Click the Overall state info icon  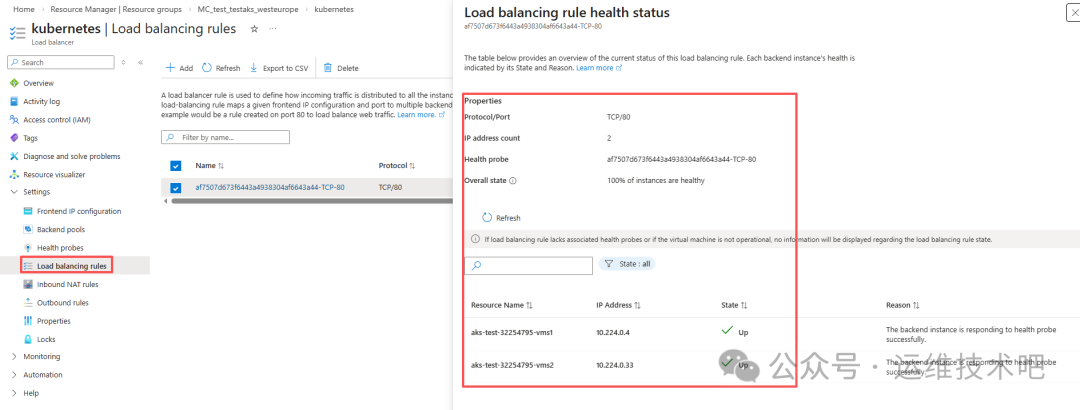coord(513,181)
